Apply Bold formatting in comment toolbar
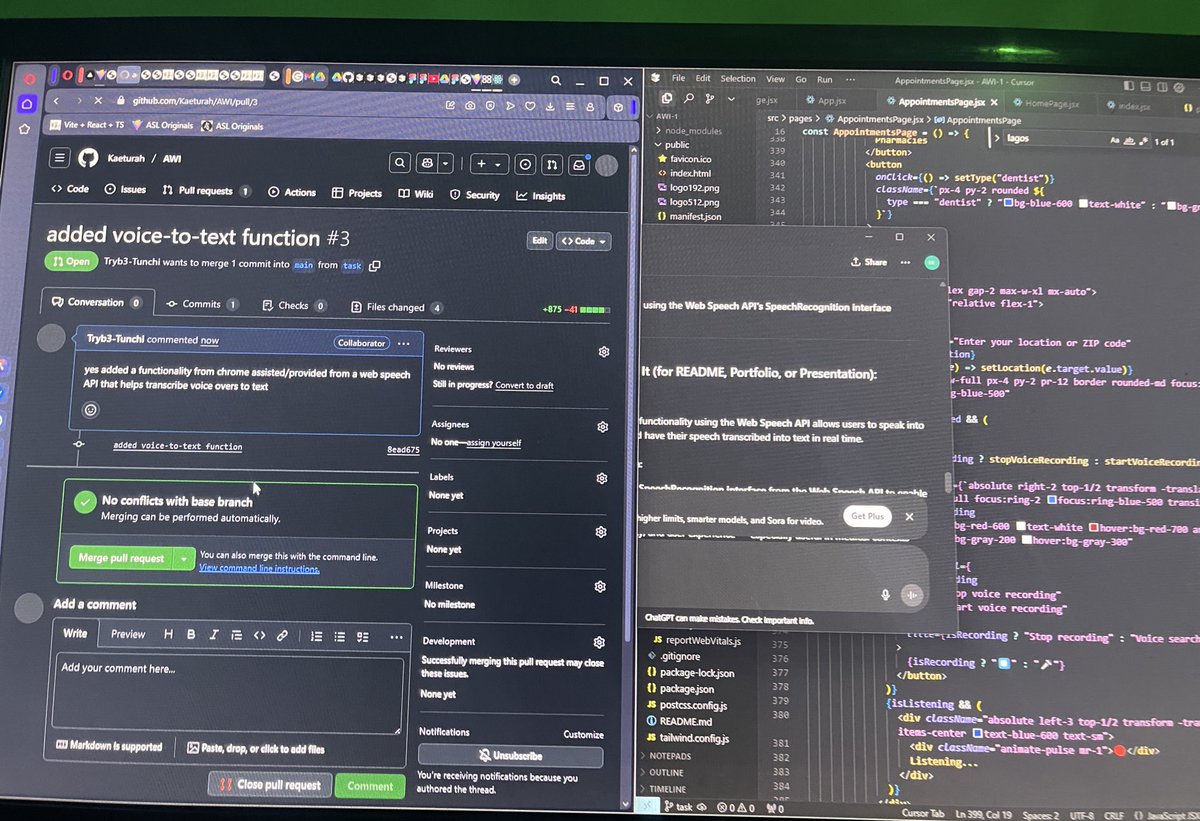 tap(190, 634)
